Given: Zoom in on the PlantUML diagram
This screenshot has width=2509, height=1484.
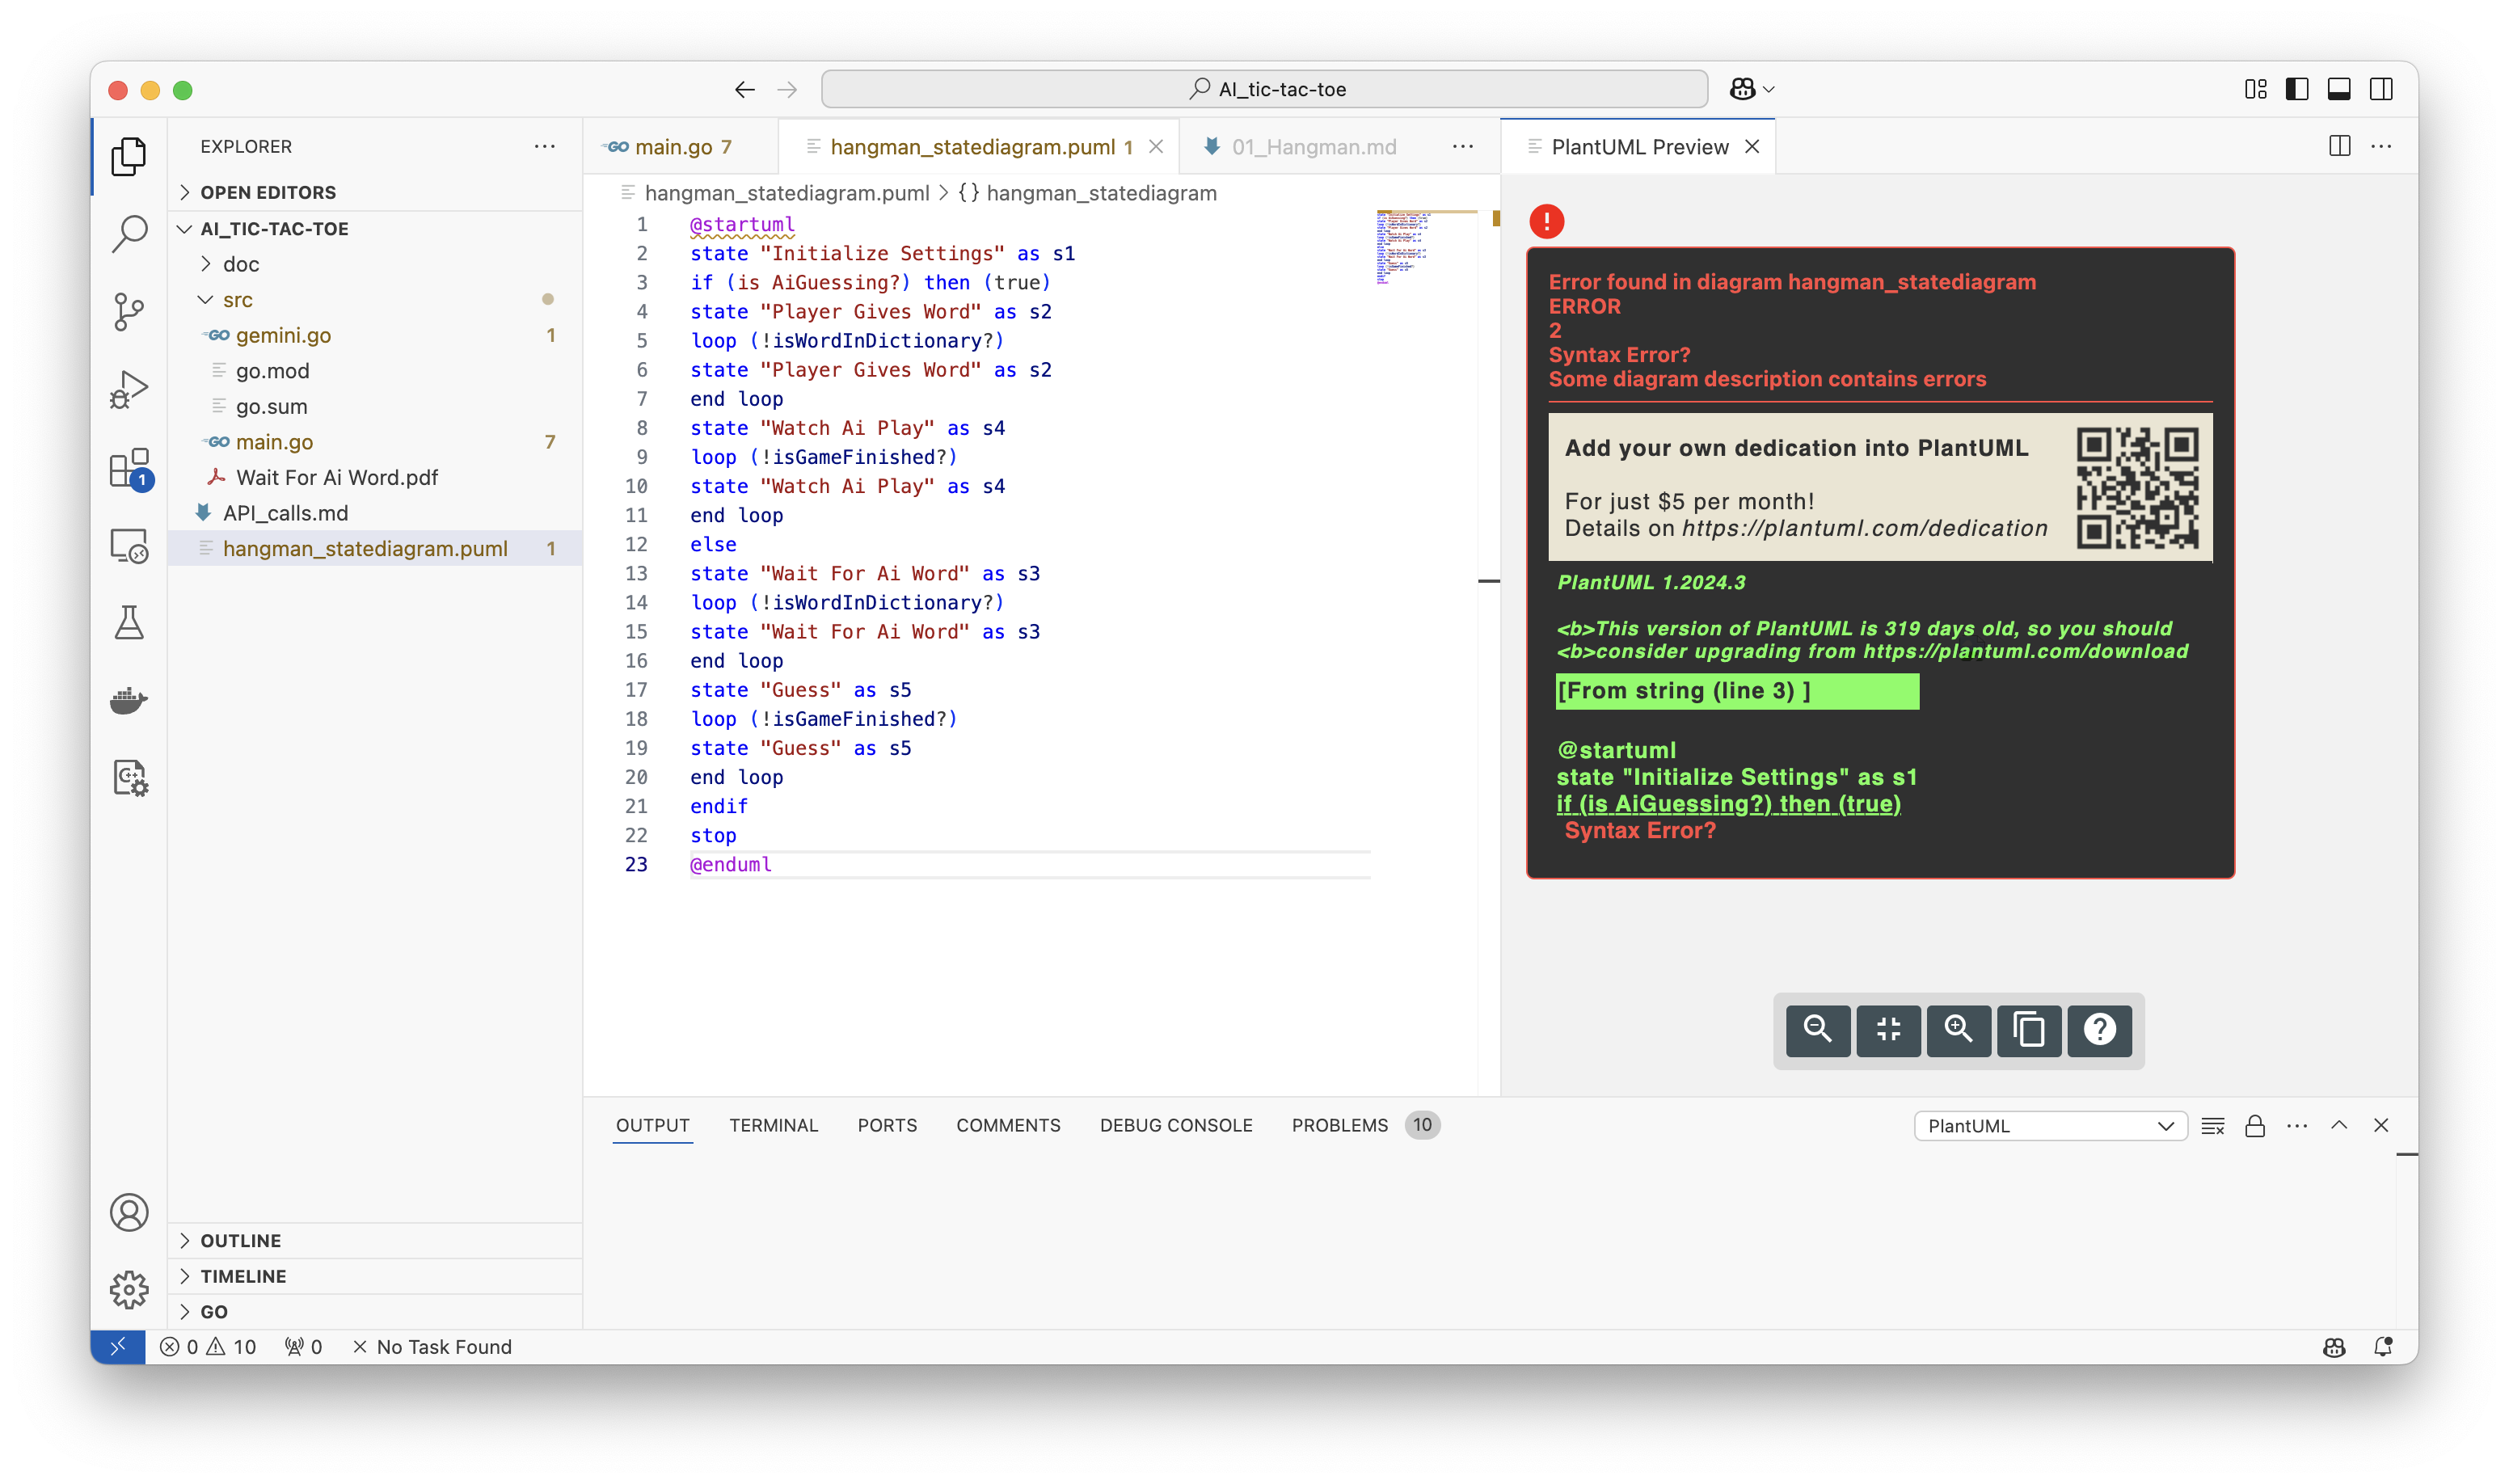Looking at the screenshot, I should click(x=1958, y=1030).
